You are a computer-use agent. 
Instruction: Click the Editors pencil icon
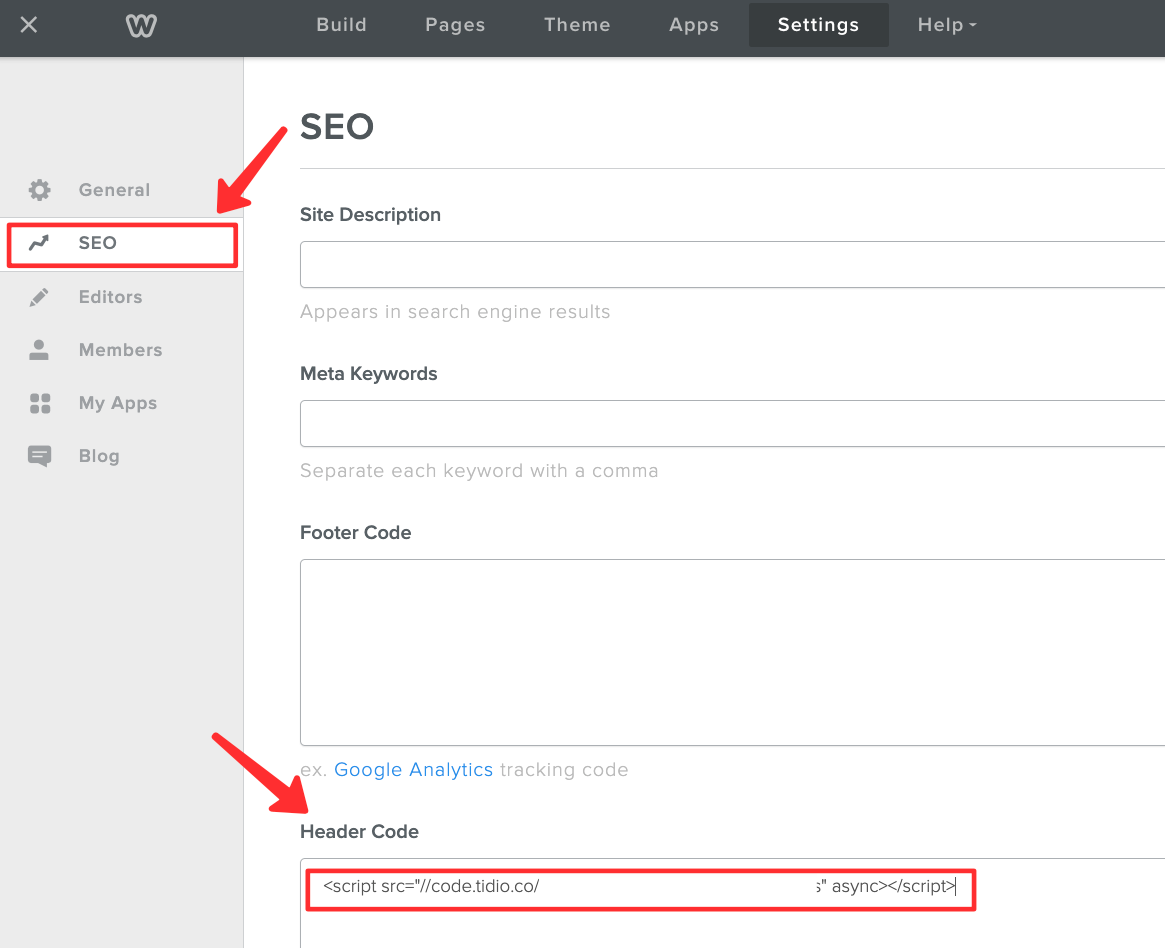tap(39, 297)
